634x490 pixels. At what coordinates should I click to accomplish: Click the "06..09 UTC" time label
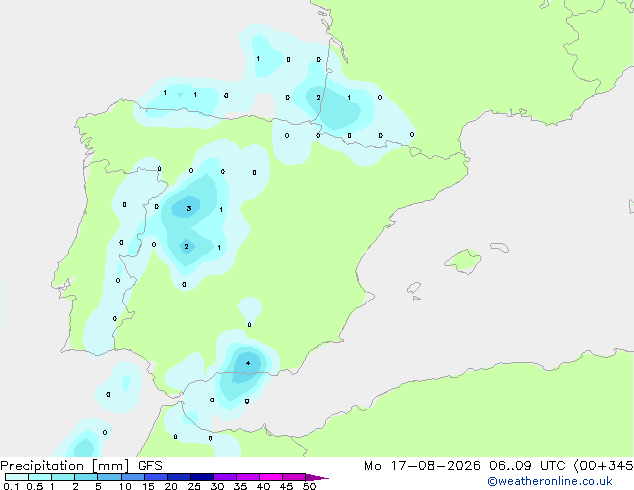pyautogui.click(x=527, y=466)
